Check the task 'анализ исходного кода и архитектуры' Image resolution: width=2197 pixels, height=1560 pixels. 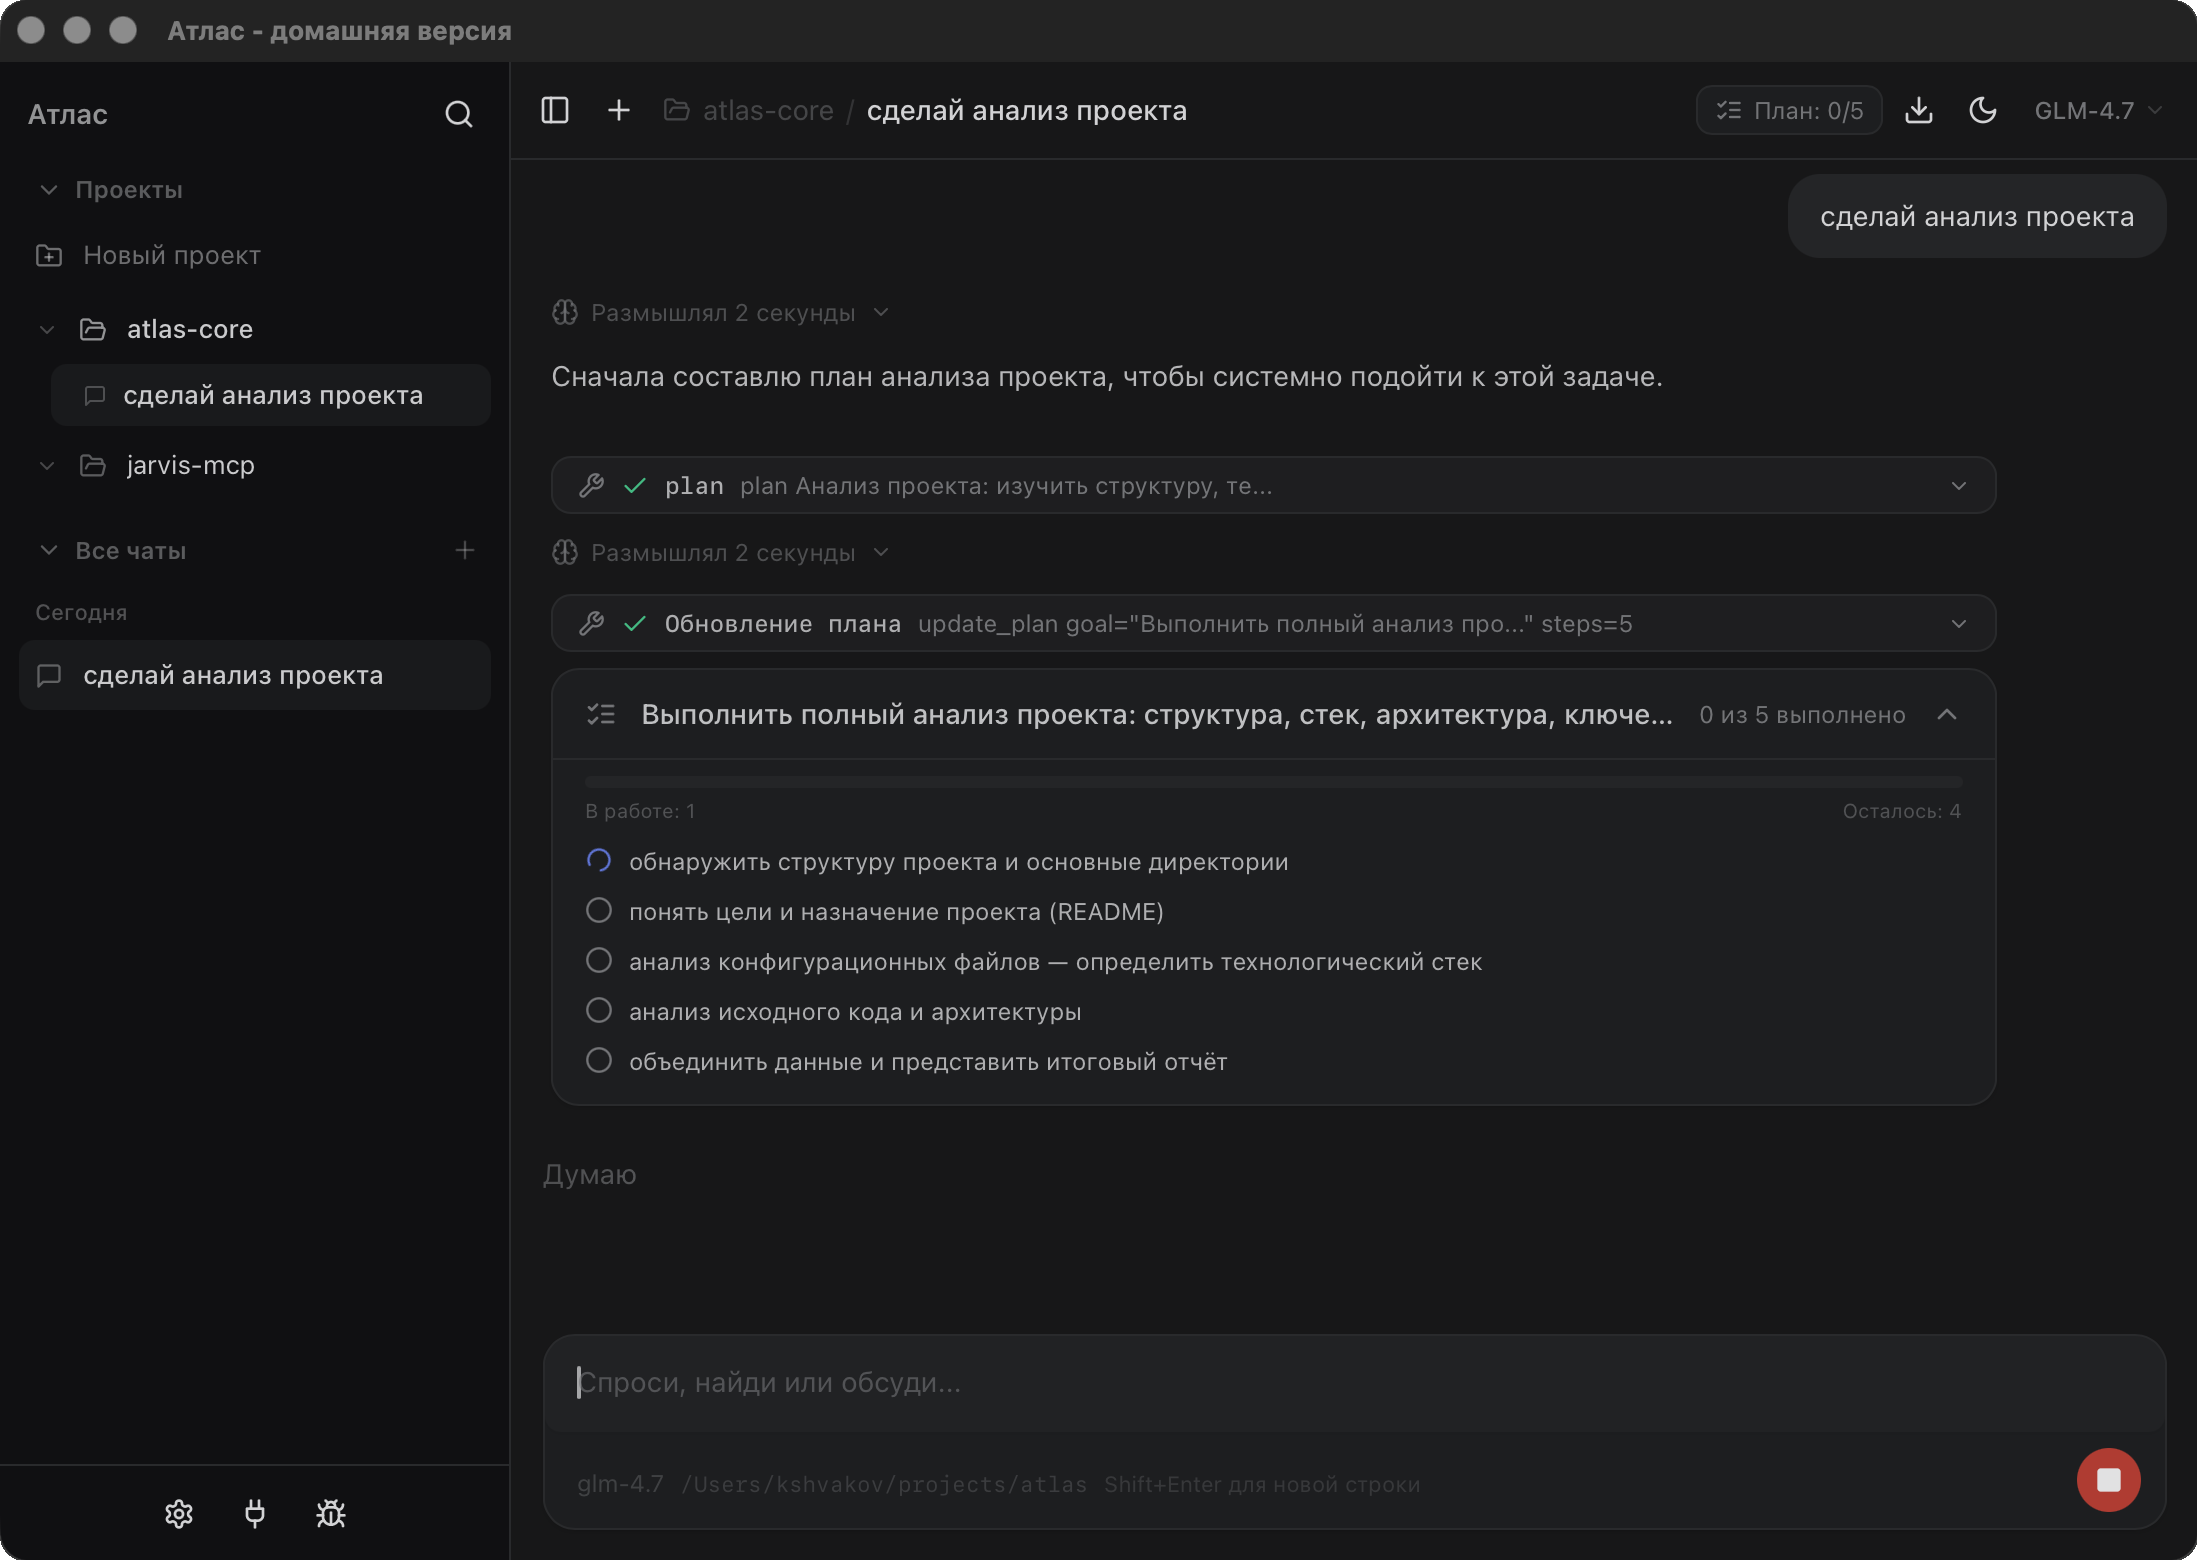pyautogui.click(x=599, y=1010)
